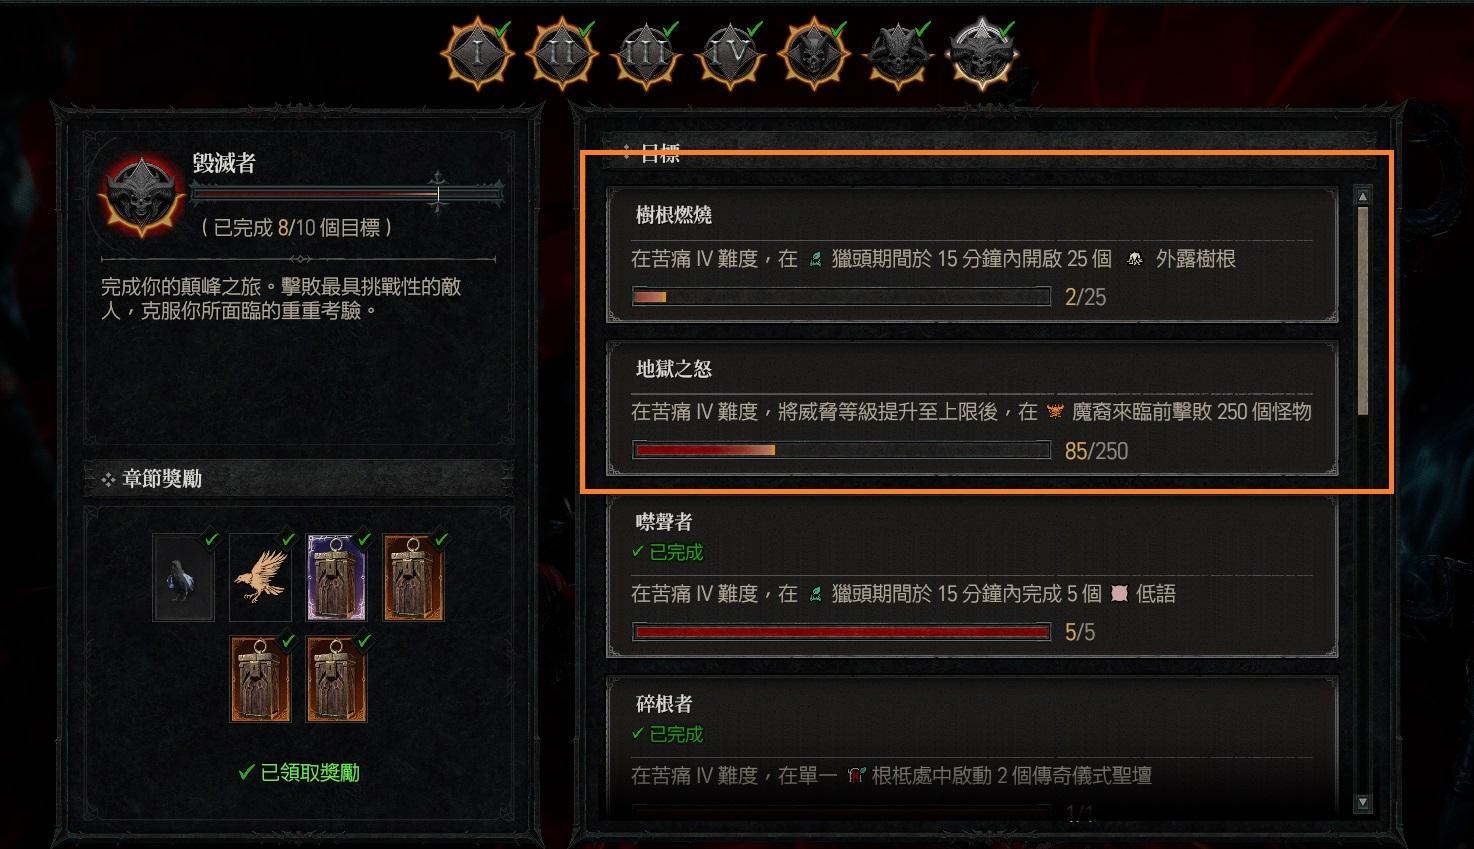Viewport: 1474px width, 849px height.
Task: Click the 已領取獎勵 claimed rewards label
Action: [299, 773]
